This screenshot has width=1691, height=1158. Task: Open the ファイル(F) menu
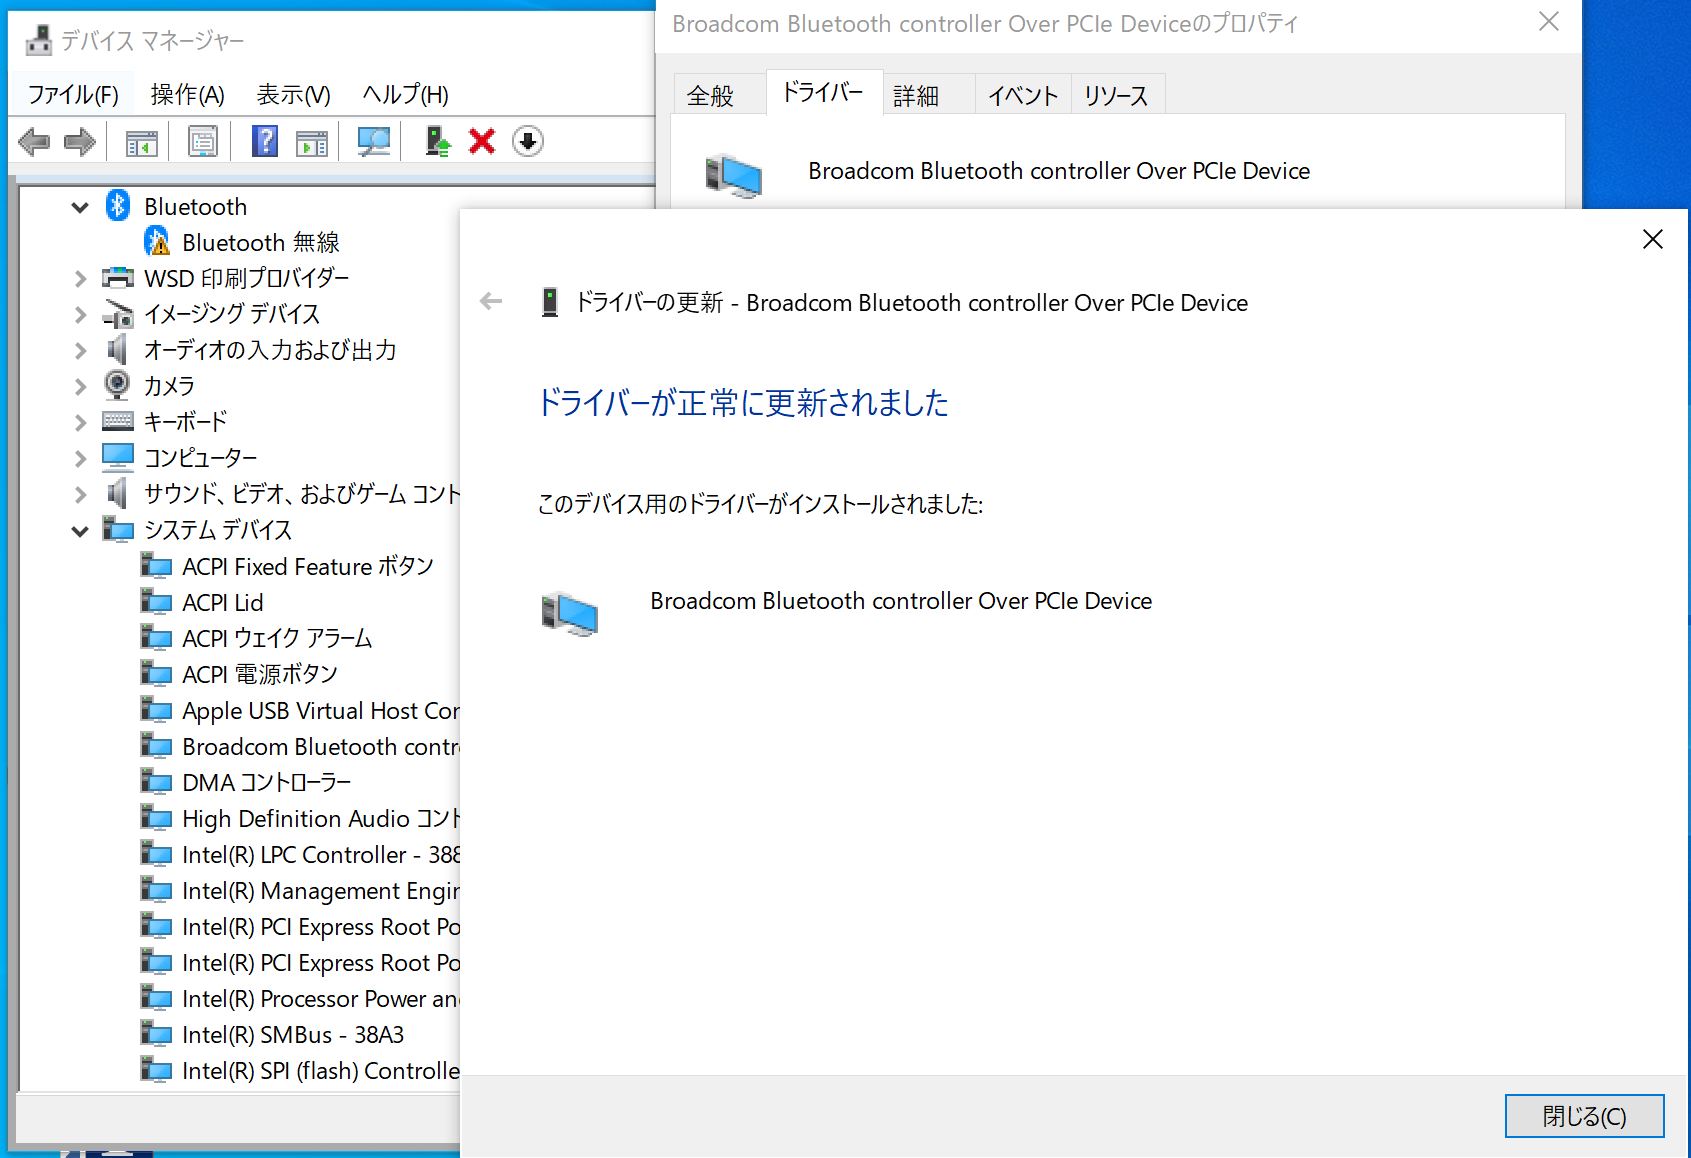coord(73,94)
